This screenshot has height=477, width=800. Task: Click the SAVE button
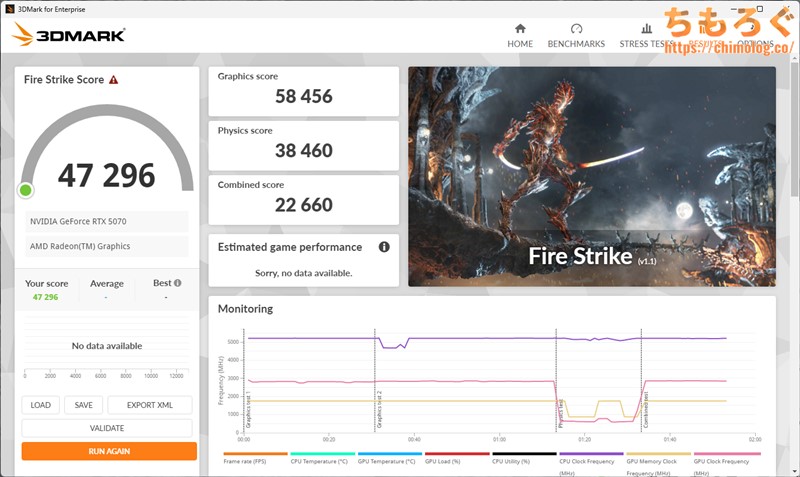[84, 405]
